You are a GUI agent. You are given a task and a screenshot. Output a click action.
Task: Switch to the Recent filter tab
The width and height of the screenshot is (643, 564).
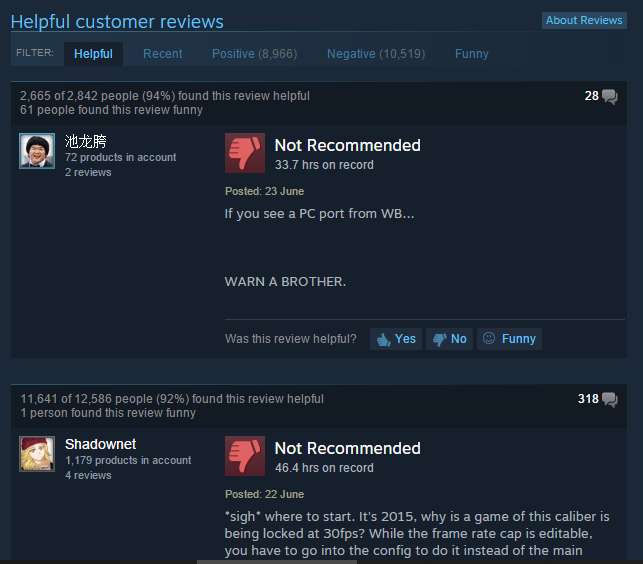coord(162,54)
